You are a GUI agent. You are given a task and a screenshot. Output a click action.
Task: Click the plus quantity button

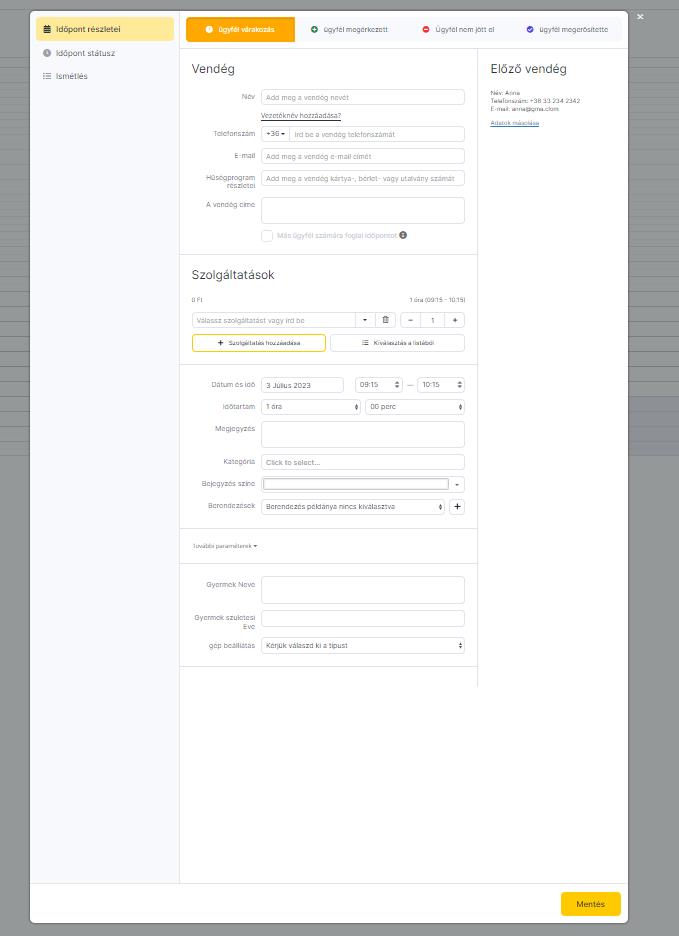[x=455, y=320]
